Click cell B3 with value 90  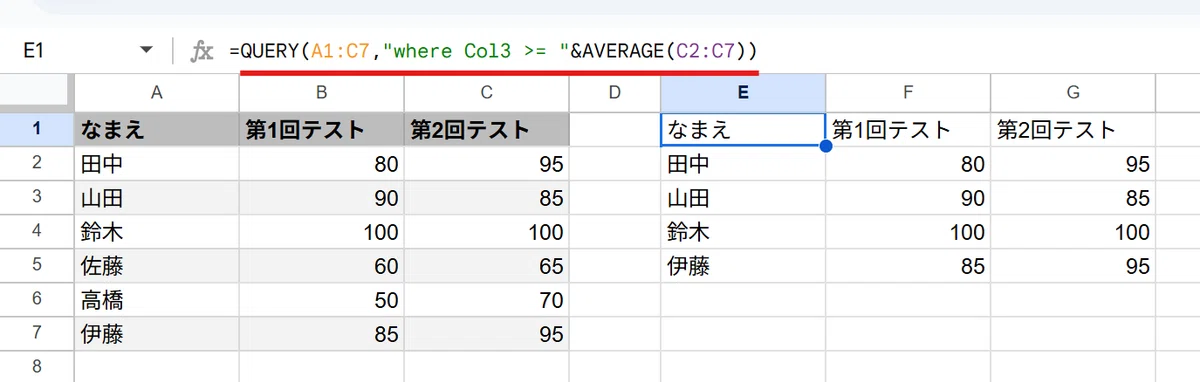322,197
